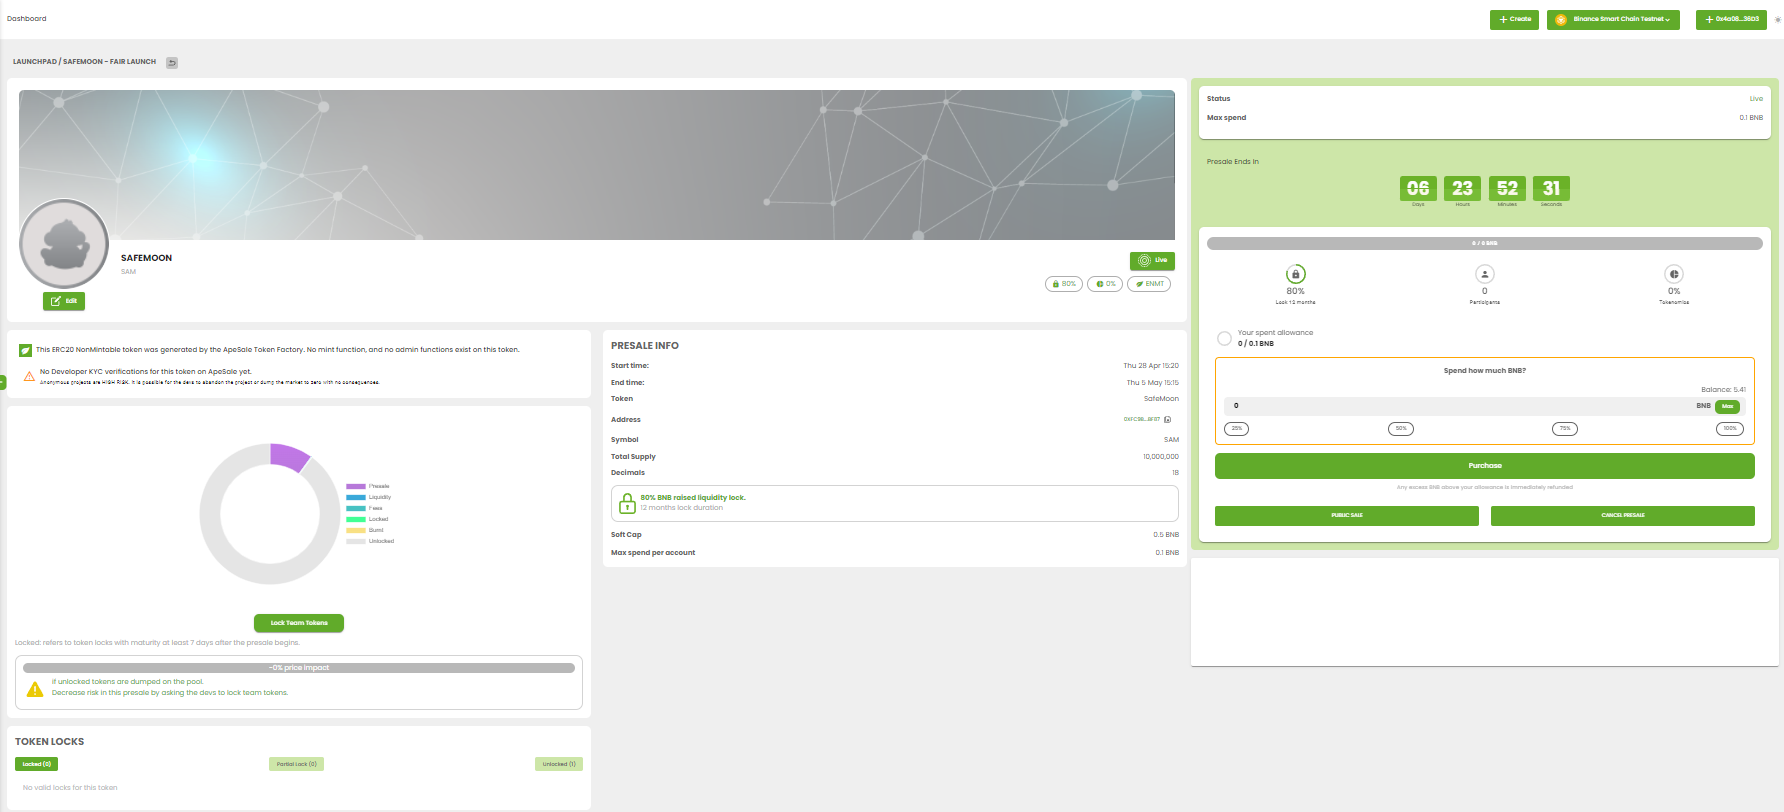
Task: Click the Live status badge
Action: pos(1152,260)
